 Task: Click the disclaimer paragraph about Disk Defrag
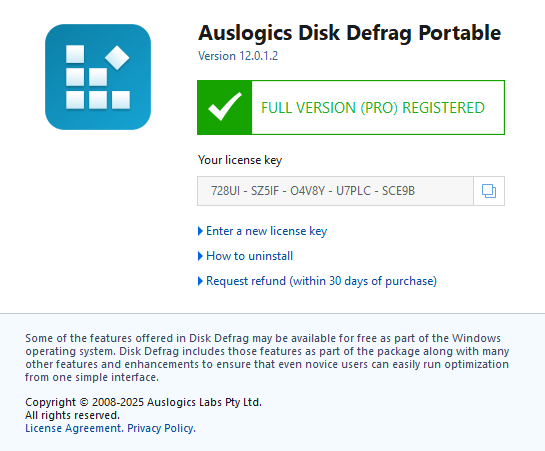(267, 358)
